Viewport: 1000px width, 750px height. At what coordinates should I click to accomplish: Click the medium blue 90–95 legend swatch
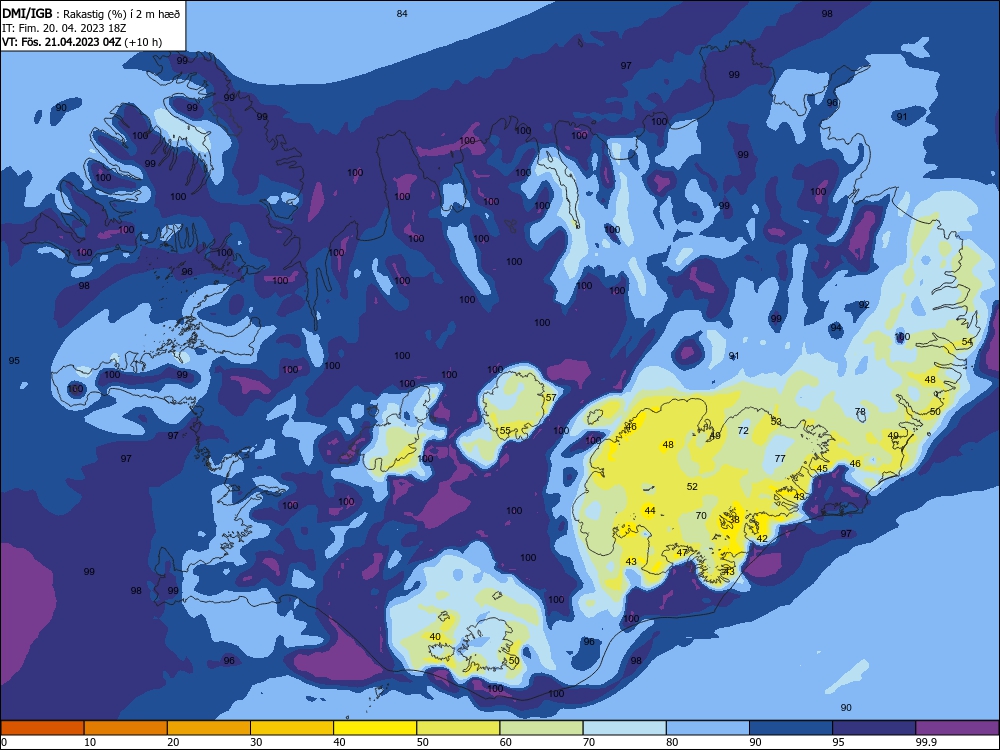pos(791,728)
